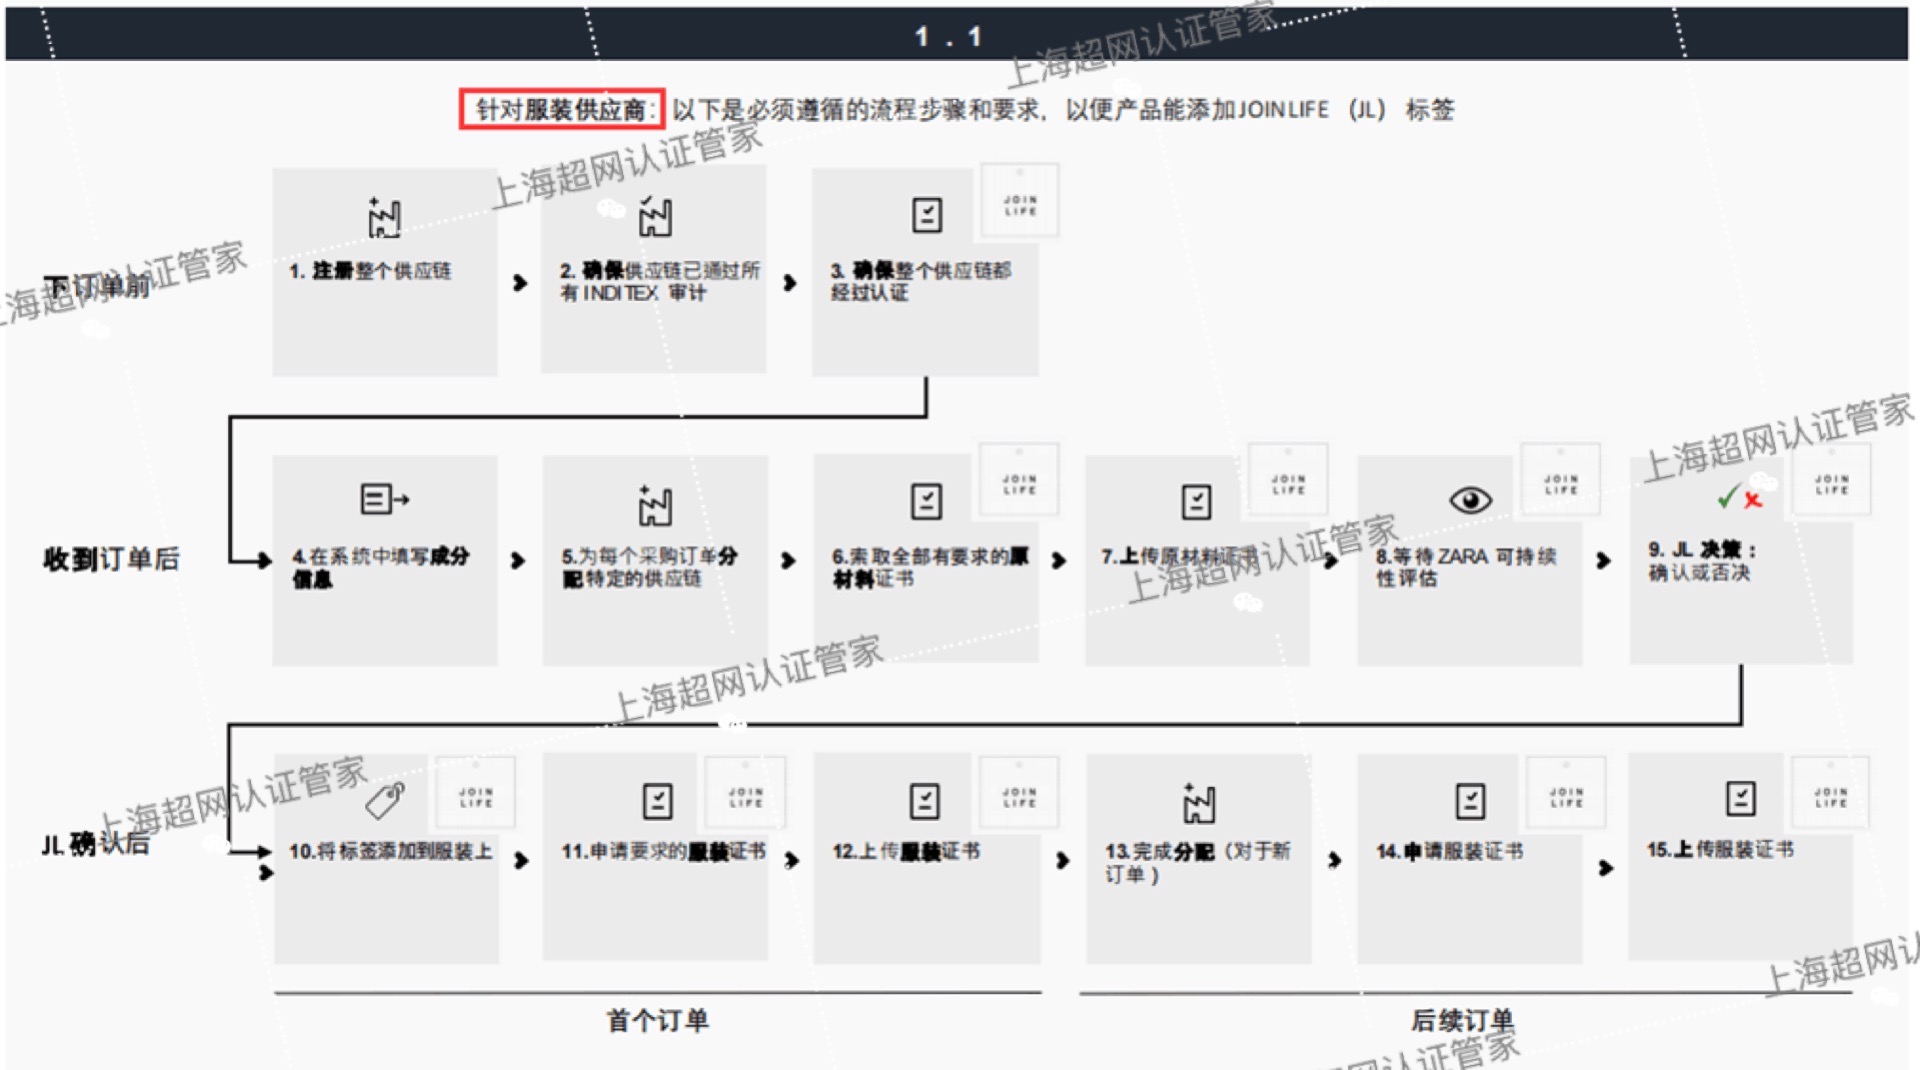Click the eye icon in step 8
The height and width of the screenshot is (1070, 1920).
pos(1470,499)
